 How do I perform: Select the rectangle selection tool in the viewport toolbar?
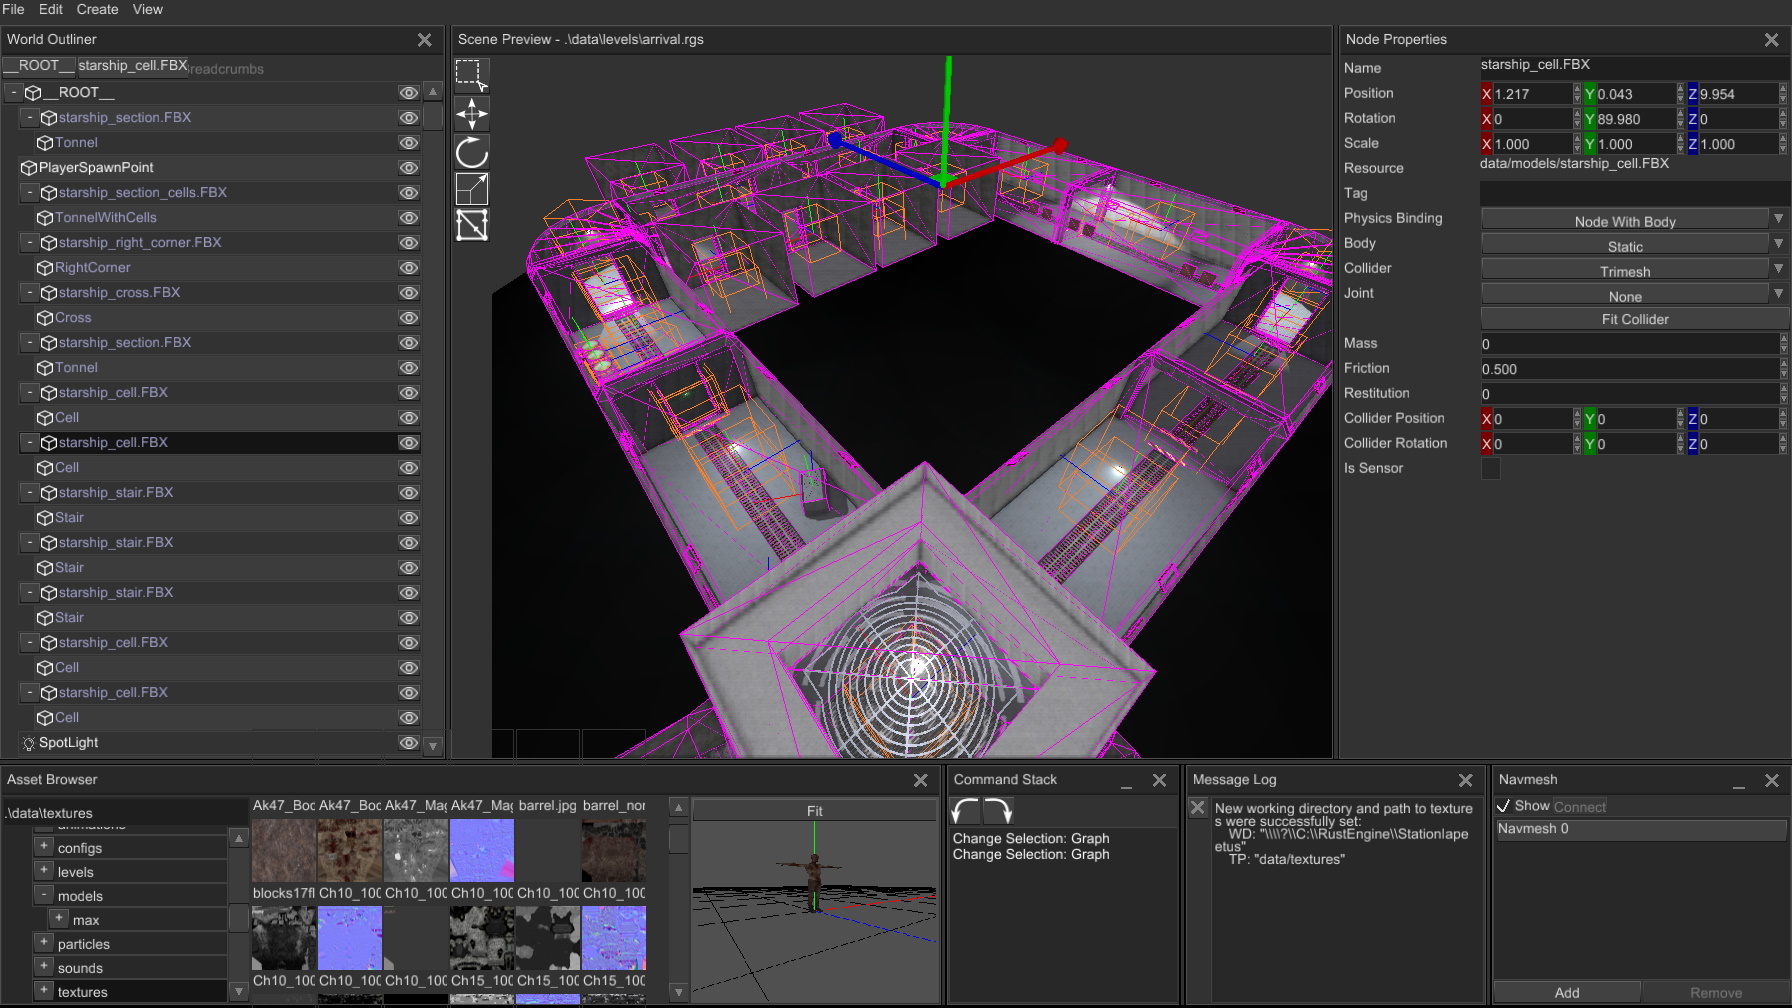[471, 74]
